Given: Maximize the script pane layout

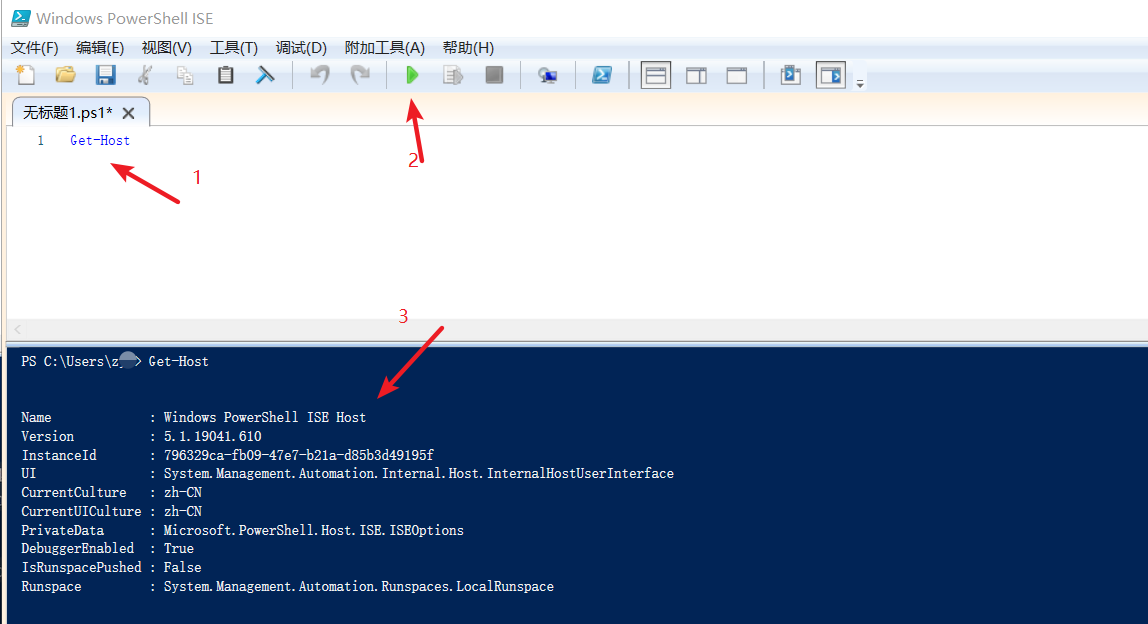Looking at the screenshot, I should 737,75.
